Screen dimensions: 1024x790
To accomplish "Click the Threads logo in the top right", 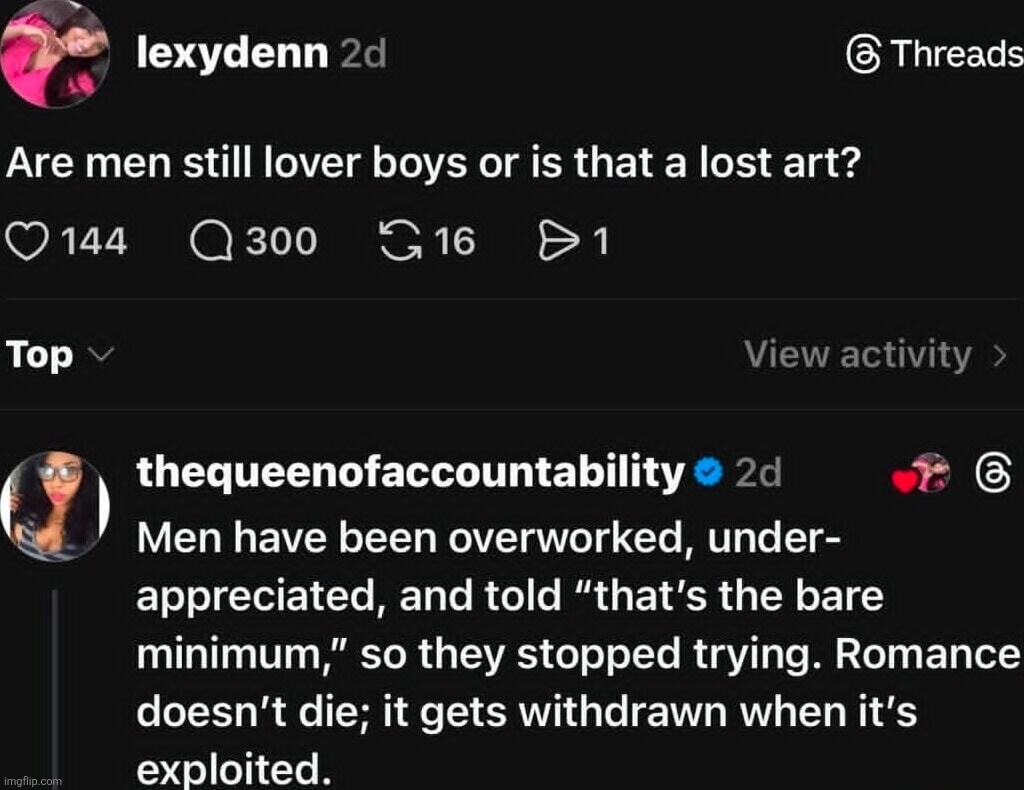I will (864, 53).
